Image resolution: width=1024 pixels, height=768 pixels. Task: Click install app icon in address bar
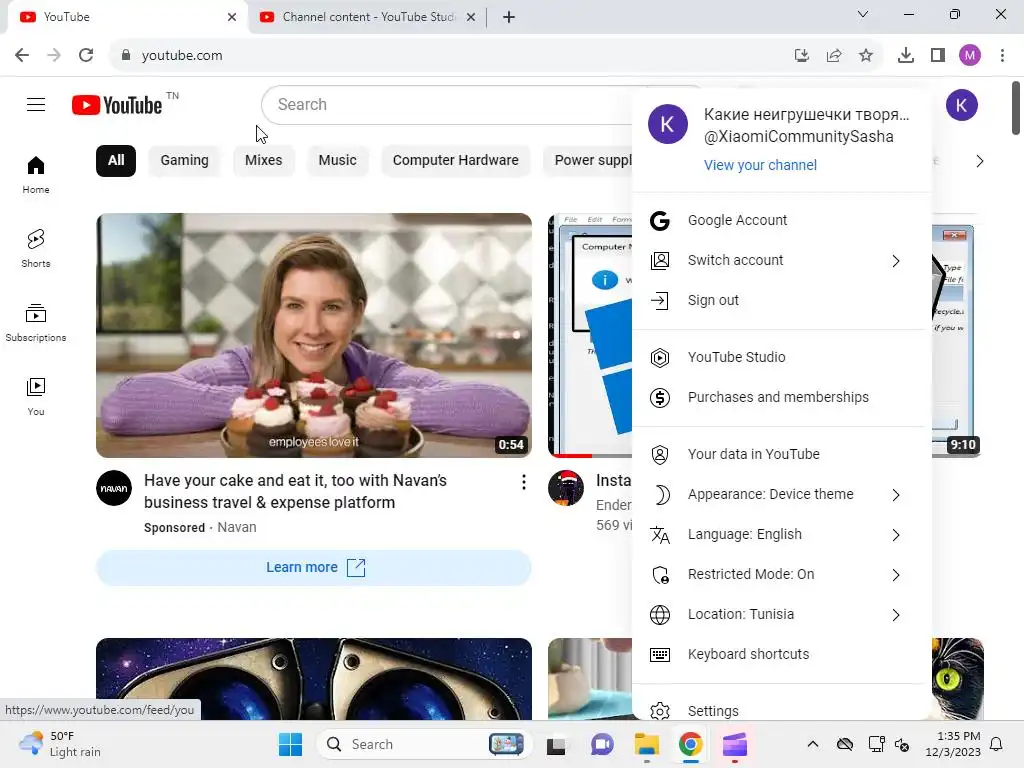pos(802,56)
